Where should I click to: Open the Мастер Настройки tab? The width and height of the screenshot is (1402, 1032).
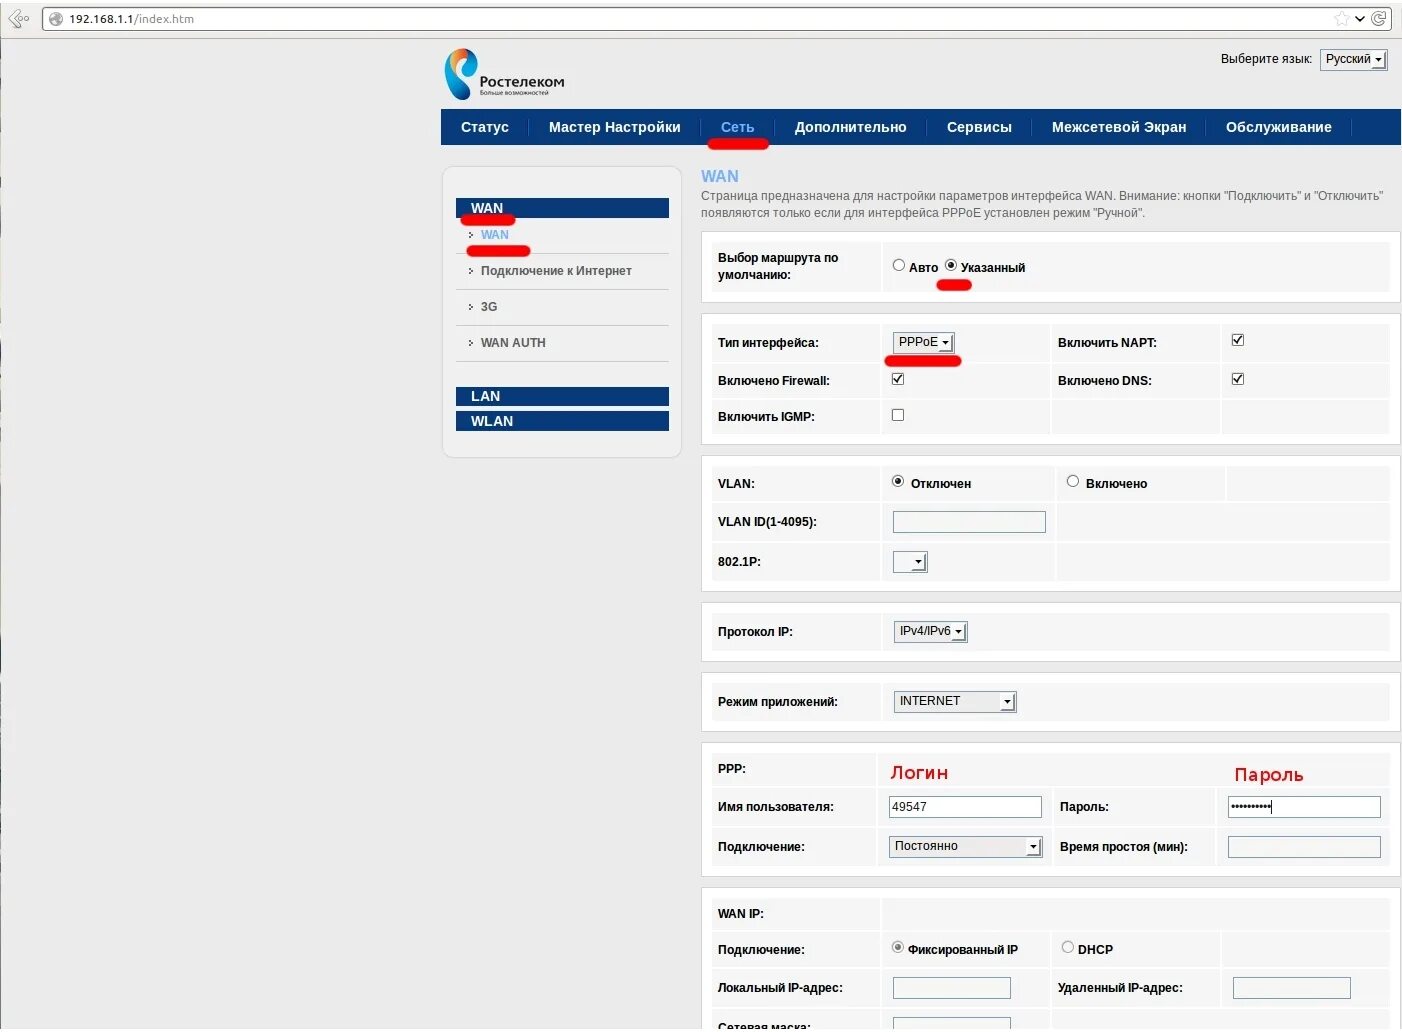(615, 127)
